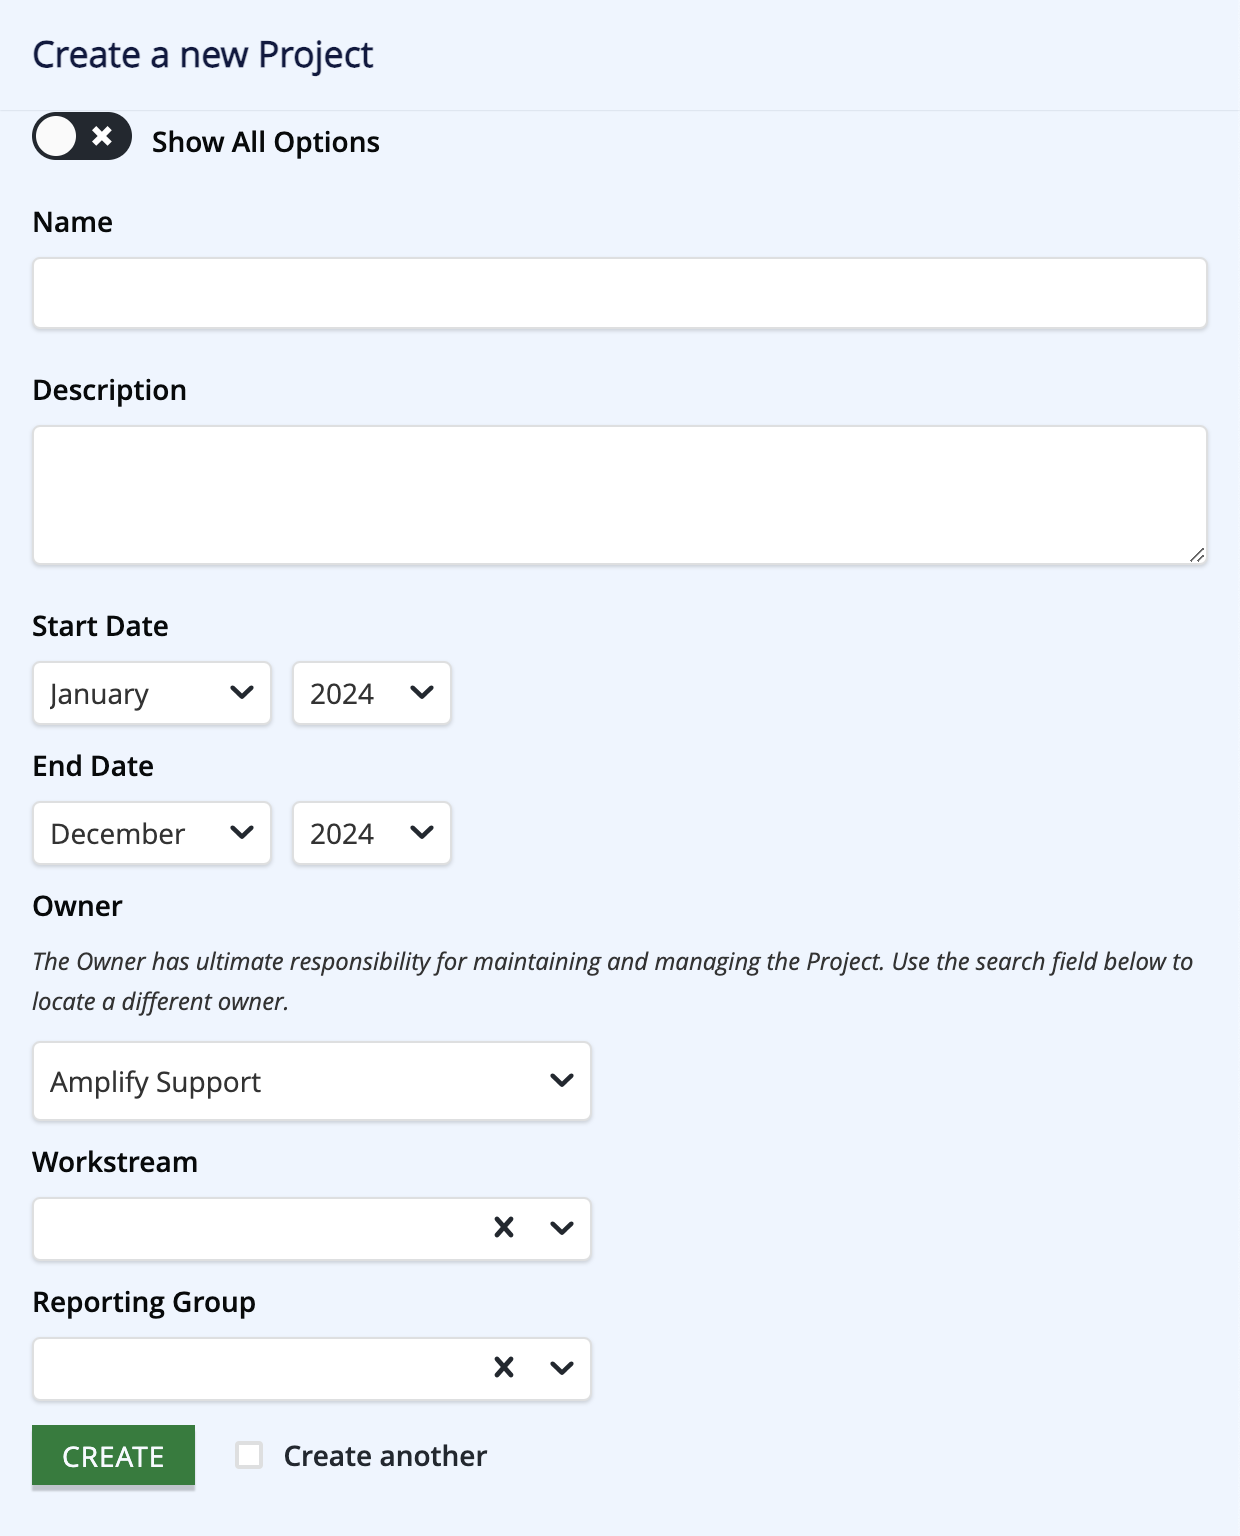
Task: Click the Create a new Project header
Action: coord(203,55)
